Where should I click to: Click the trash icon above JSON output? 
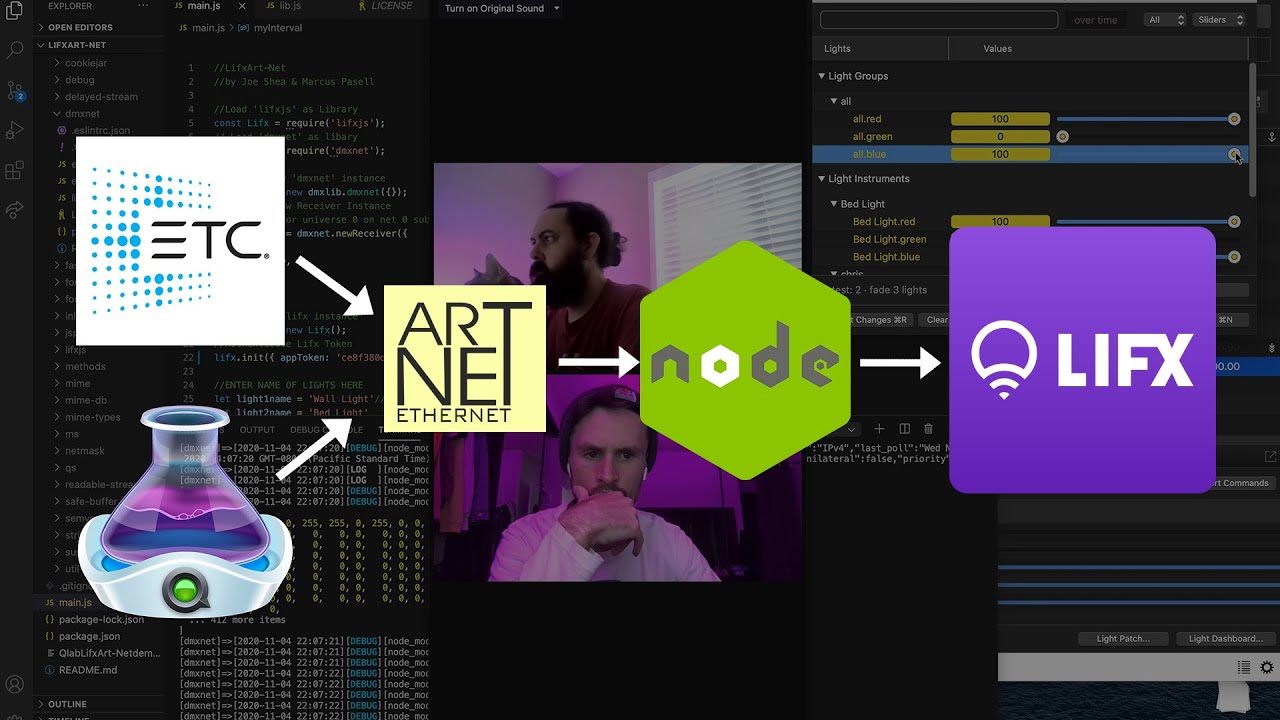pyautogui.click(x=928, y=429)
